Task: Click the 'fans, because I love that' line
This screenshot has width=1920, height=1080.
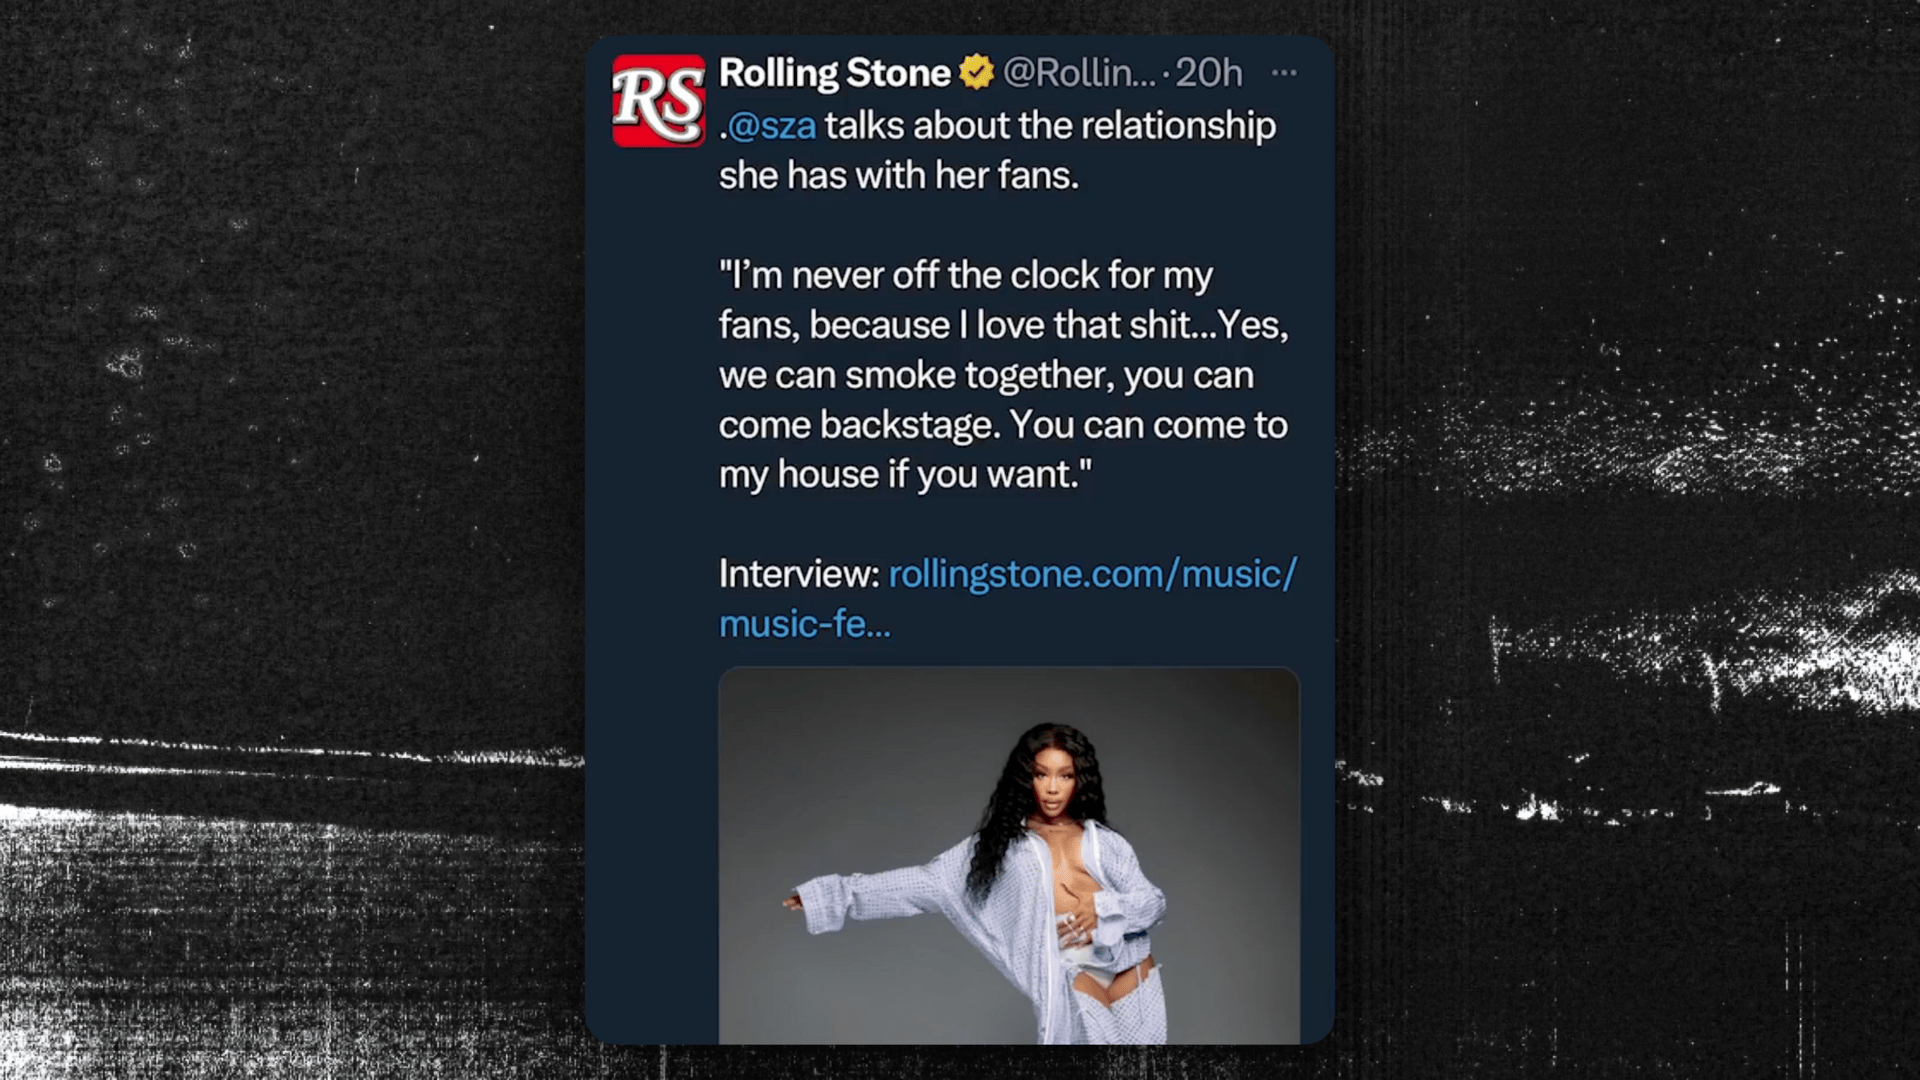Action: pyautogui.click(x=1003, y=325)
